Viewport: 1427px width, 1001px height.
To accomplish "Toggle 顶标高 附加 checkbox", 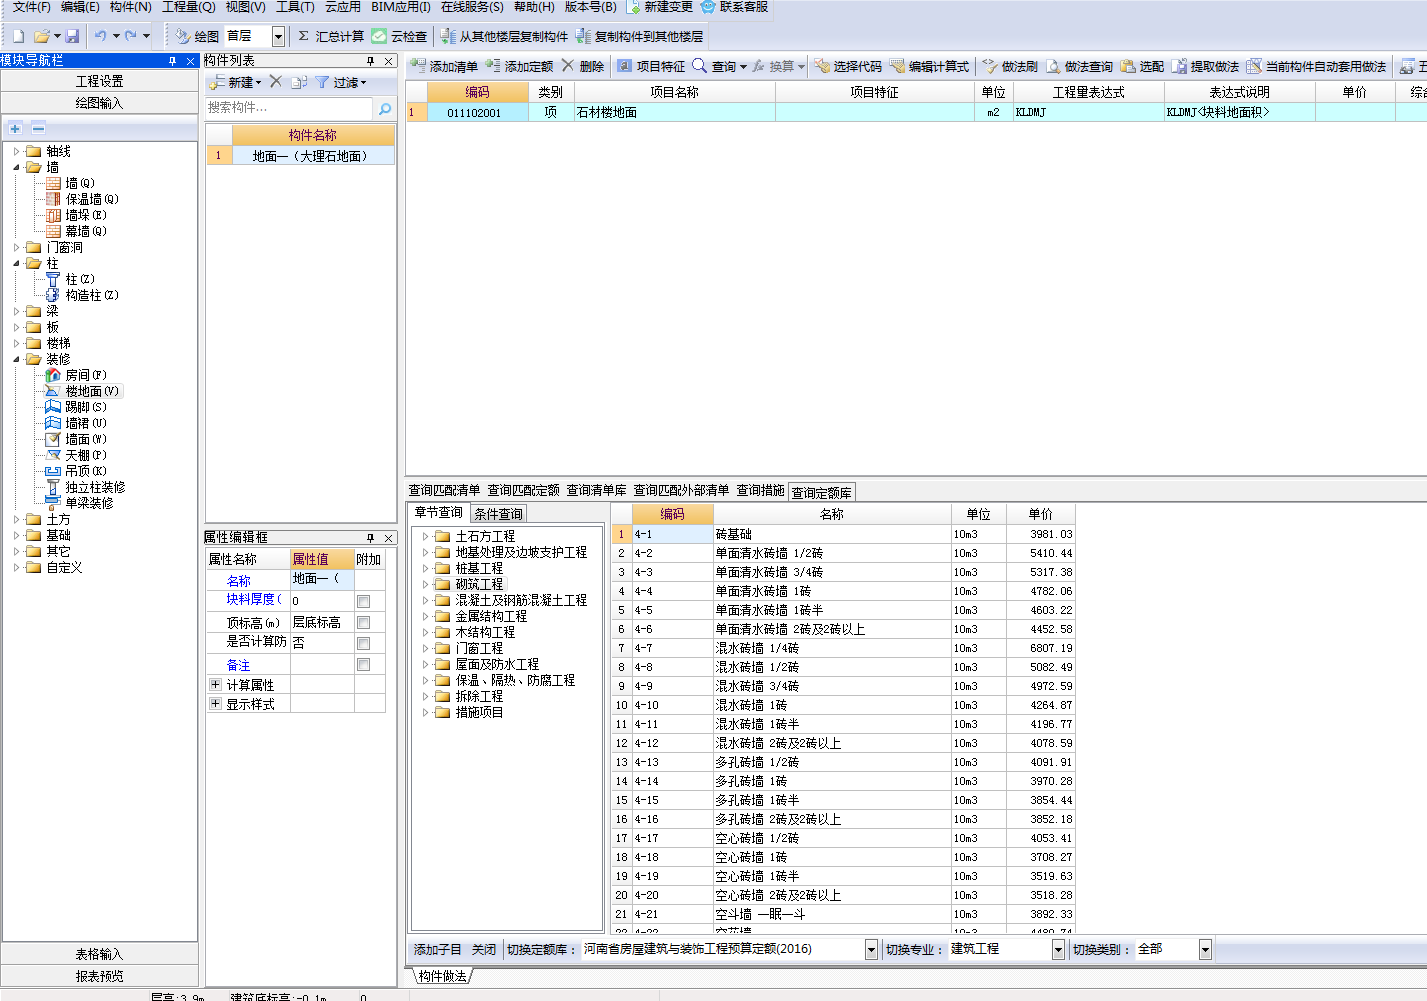I will pyautogui.click(x=364, y=622).
